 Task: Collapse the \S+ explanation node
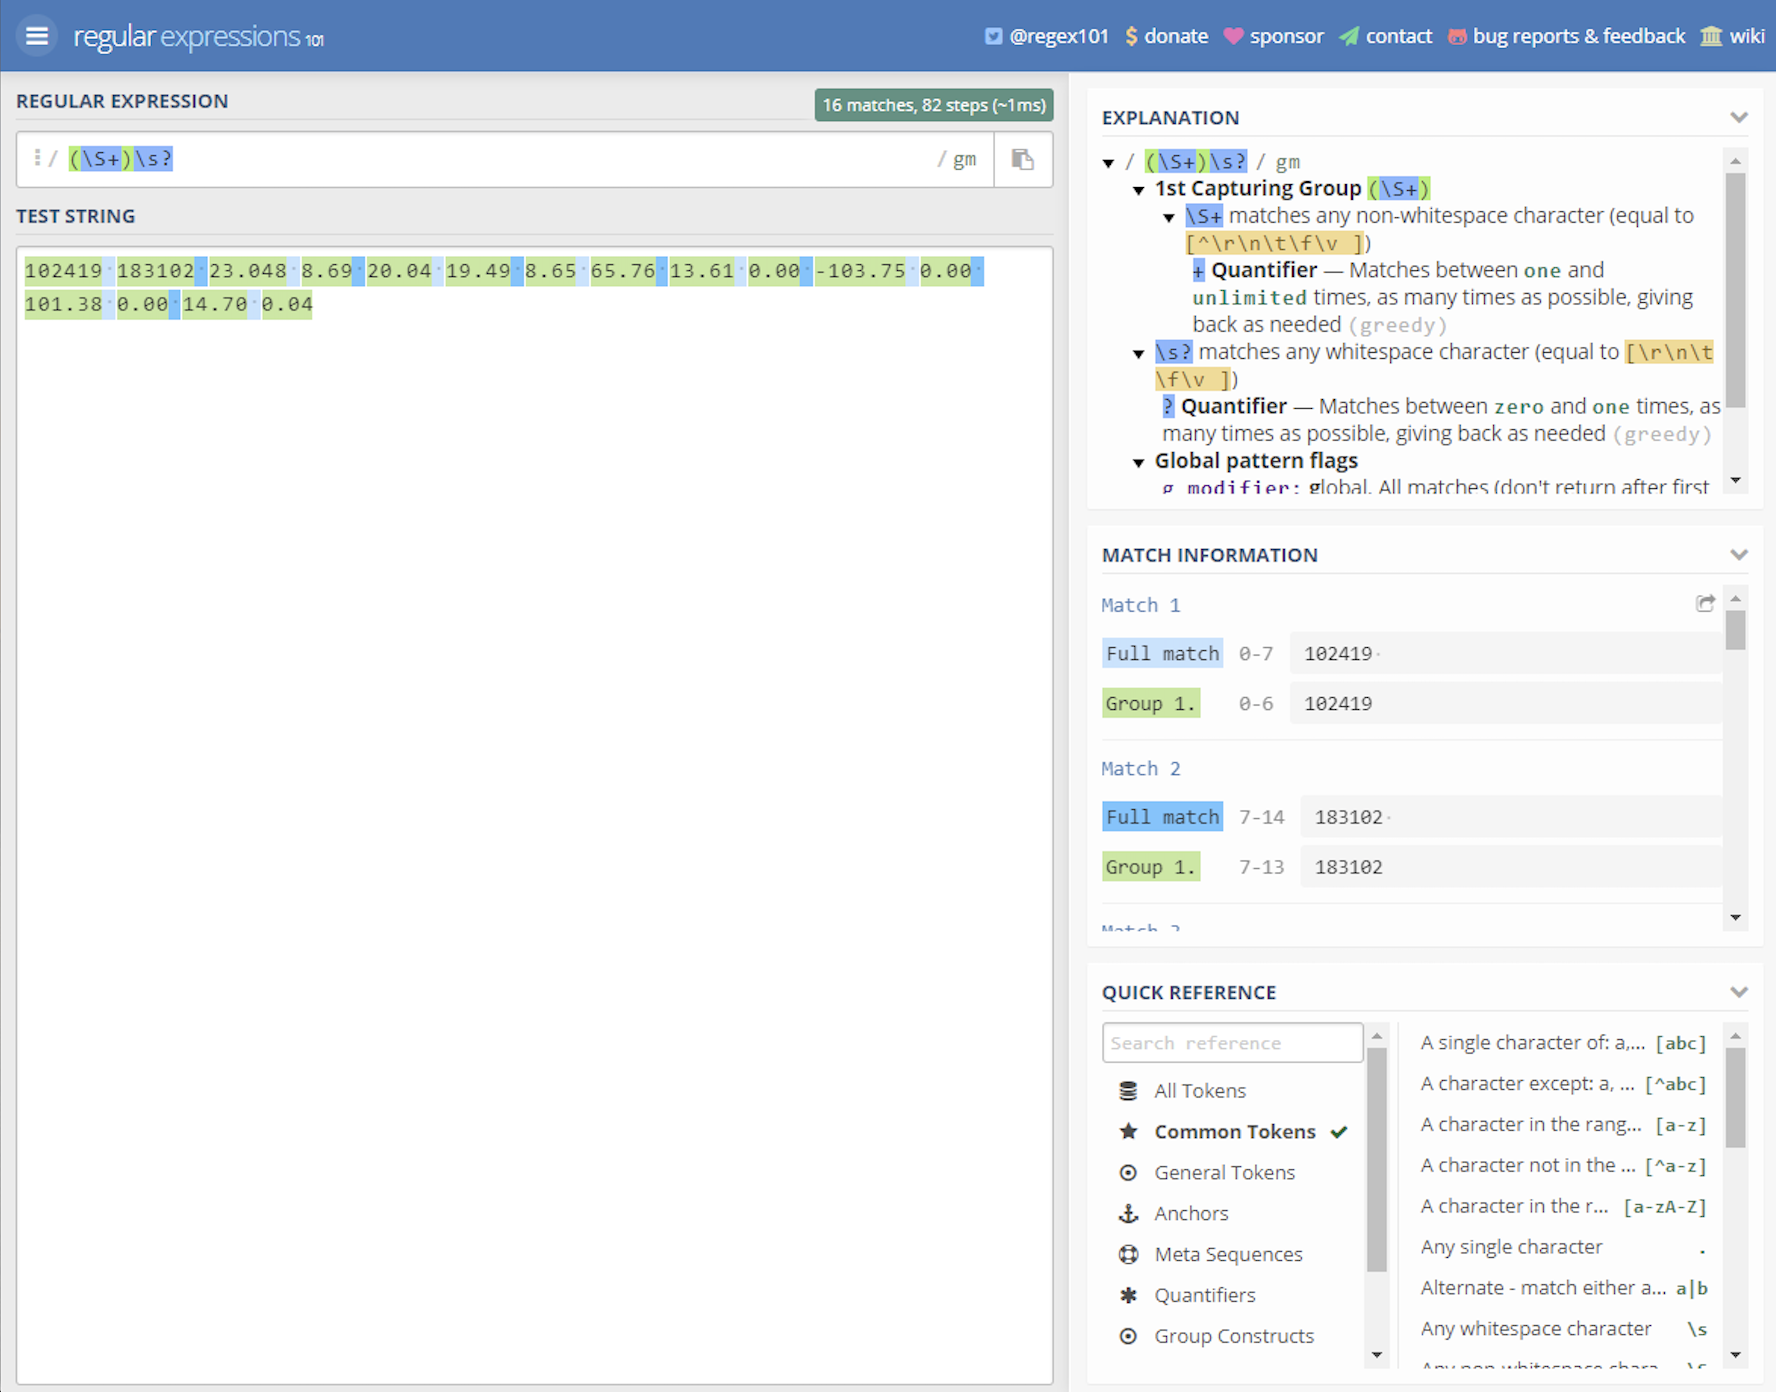1169,217
